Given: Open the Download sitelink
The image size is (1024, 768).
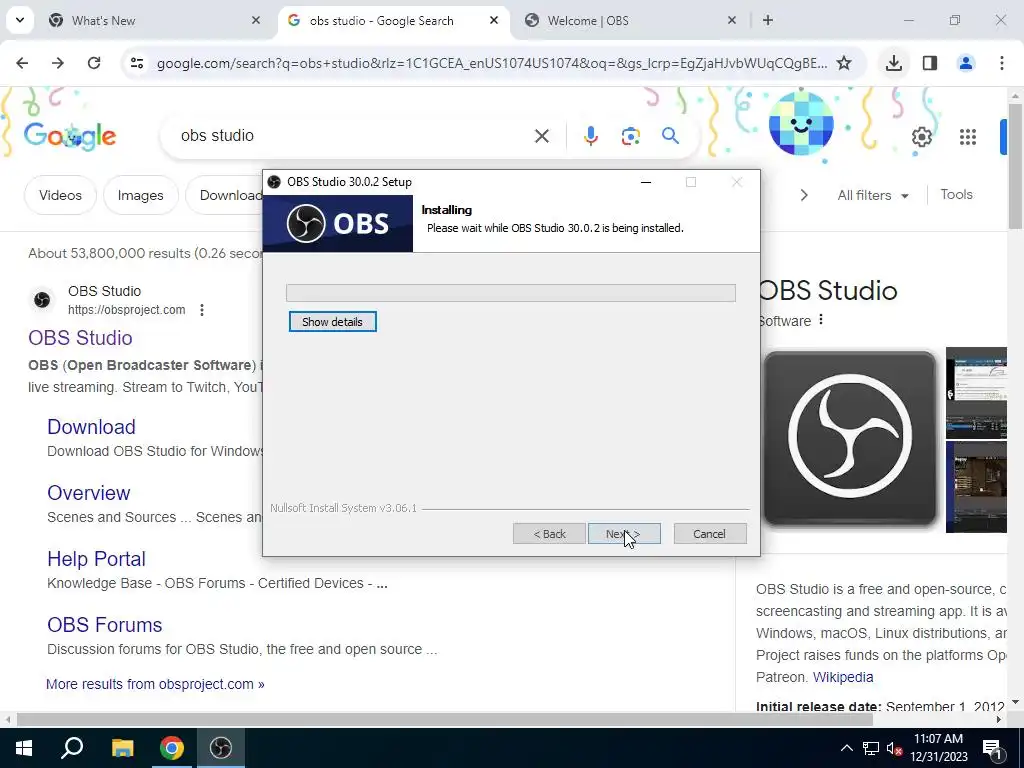Looking at the screenshot, I should 91,427.
